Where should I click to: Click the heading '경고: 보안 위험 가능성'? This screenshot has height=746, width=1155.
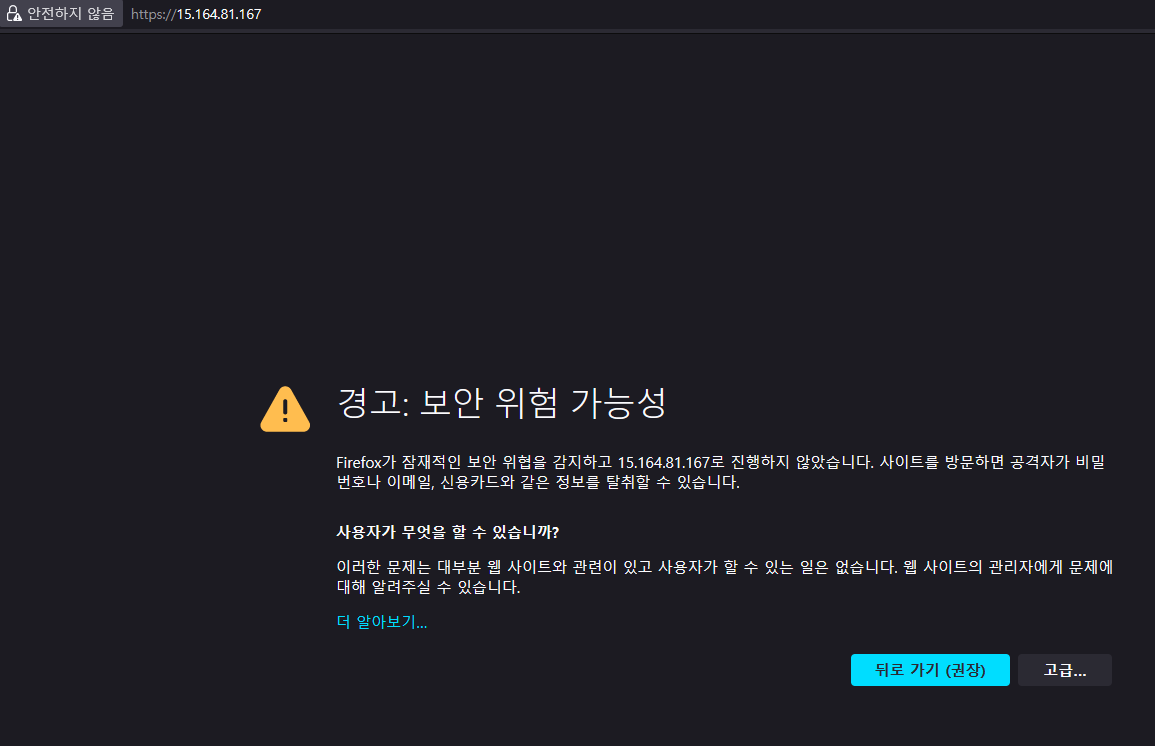pyautogui.click(x=502, y=403)
